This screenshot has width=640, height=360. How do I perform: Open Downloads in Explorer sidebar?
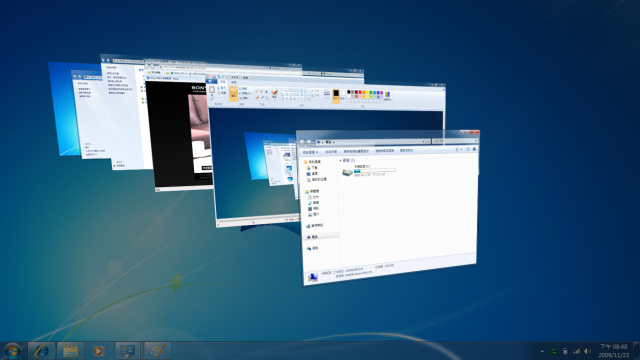tap(312, 168)
